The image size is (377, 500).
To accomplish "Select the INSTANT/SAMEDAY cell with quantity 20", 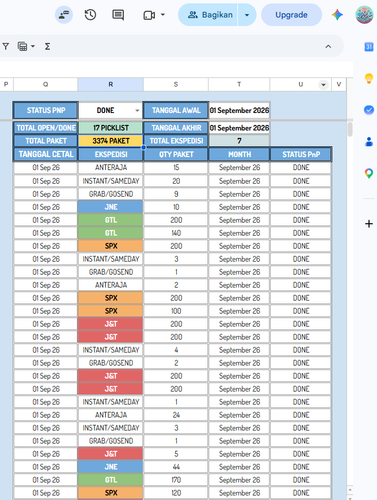I will (x=111, y=181).
